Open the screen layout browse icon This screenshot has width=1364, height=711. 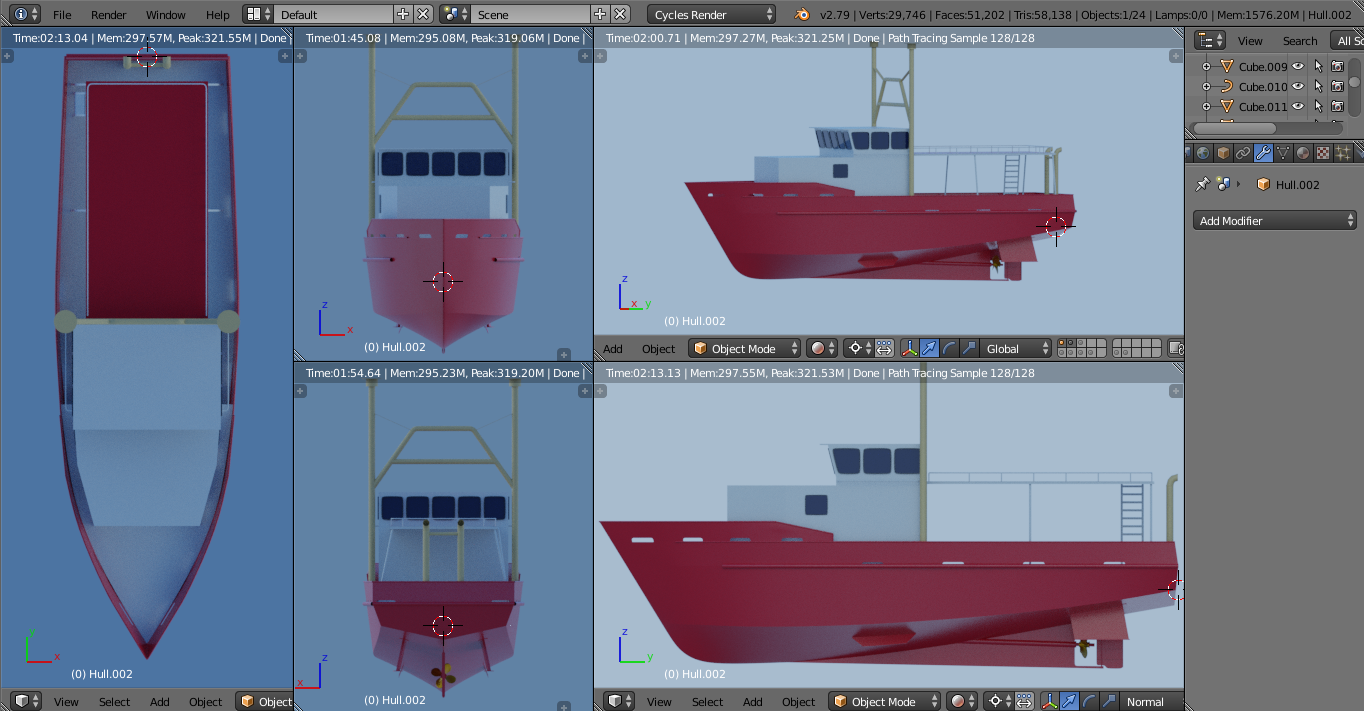point(258,14)
